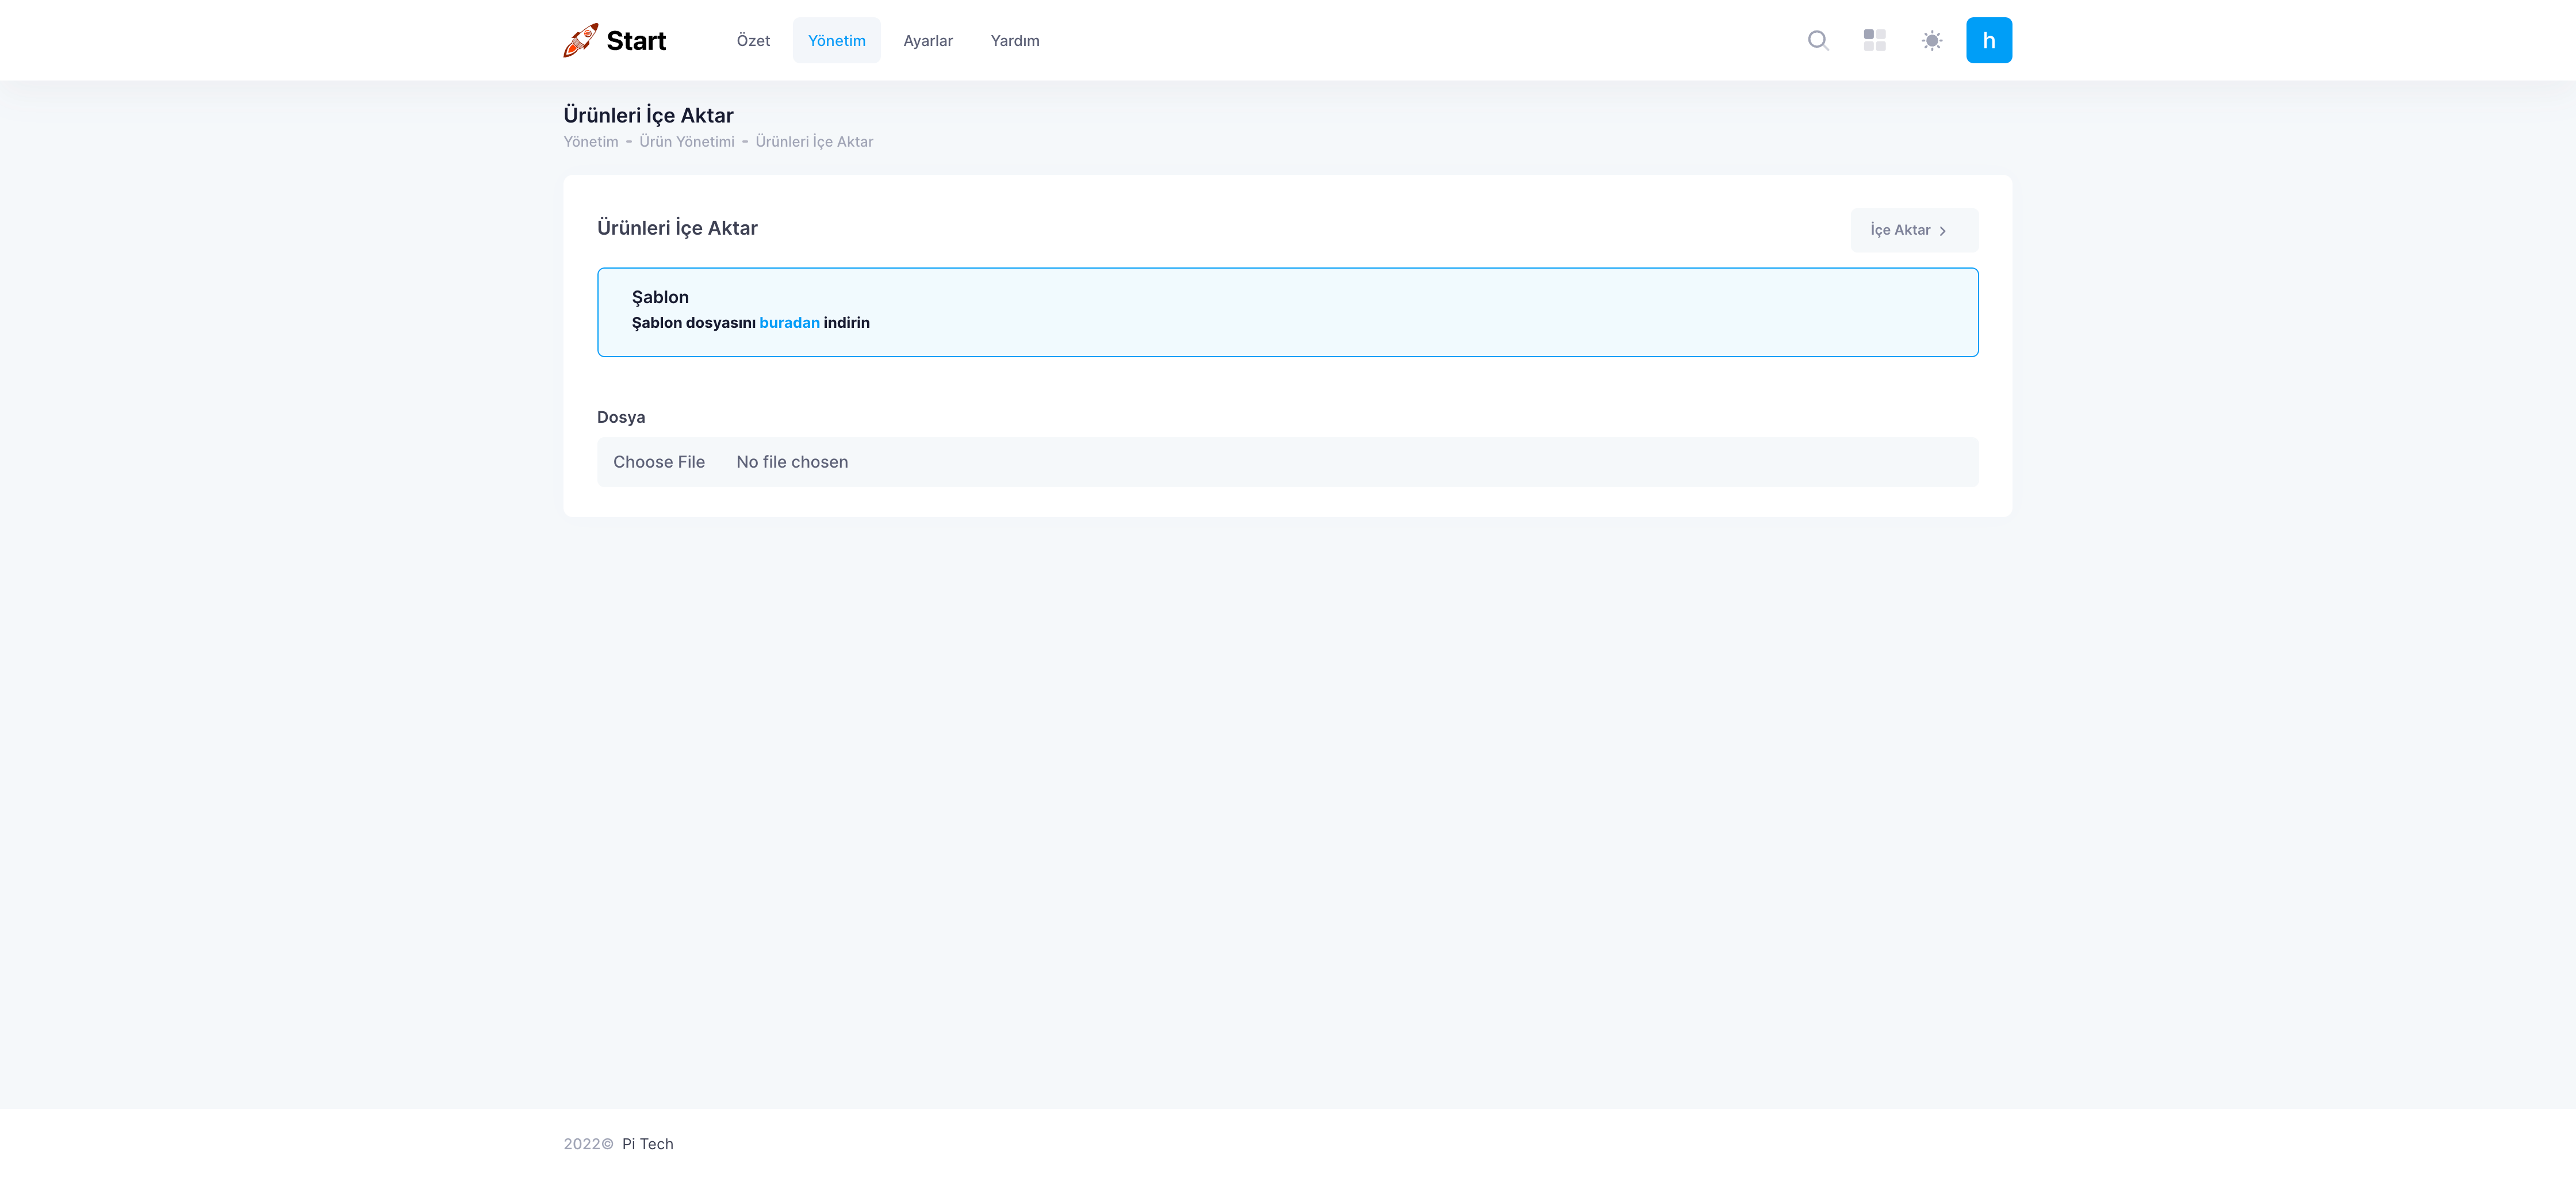Viewport: 2576px width, 1178px height.
Task: Open the Ayarlar menu
Action: tap(927, 41)
